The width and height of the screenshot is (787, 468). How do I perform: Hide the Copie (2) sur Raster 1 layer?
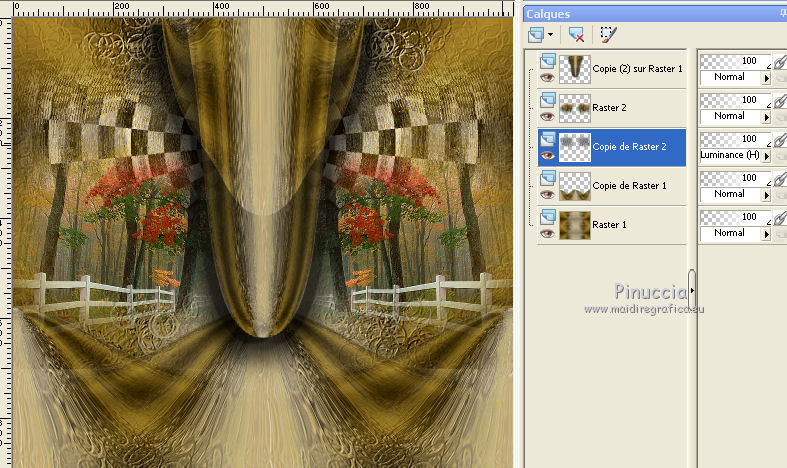coord(548,78)
